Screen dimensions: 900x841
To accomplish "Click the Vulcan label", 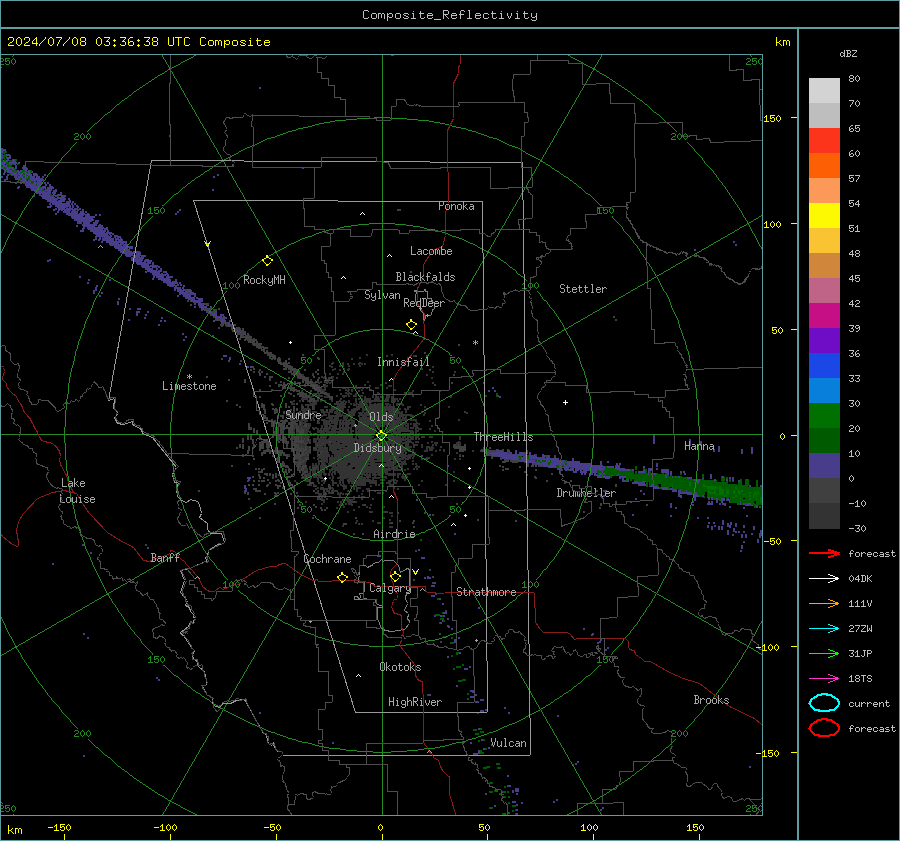I will 508,743.
